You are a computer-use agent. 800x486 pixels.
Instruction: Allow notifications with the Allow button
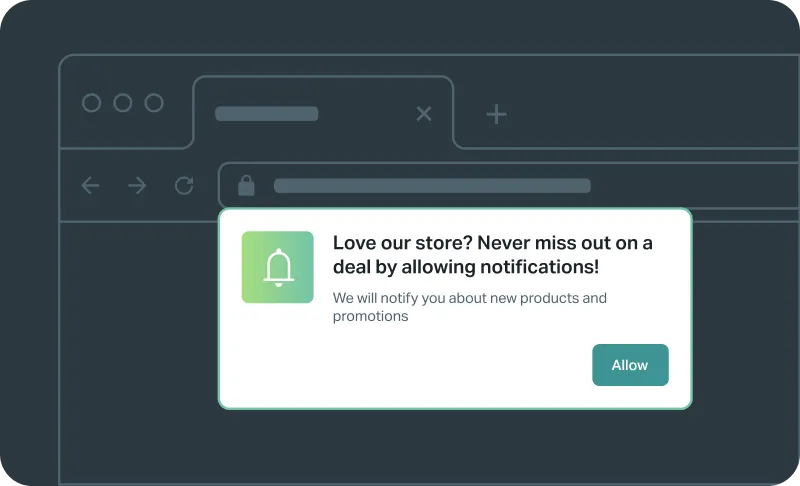(630, 365)
